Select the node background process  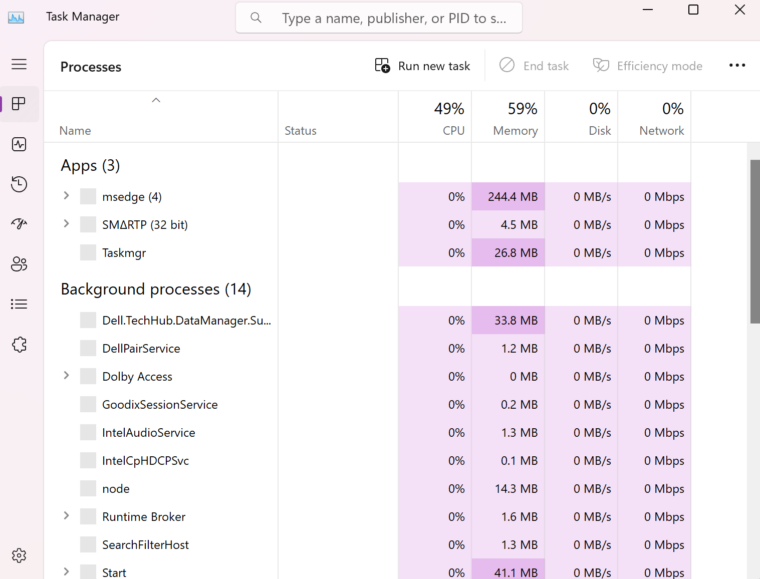pyautogui.click(x=116, y=489)
